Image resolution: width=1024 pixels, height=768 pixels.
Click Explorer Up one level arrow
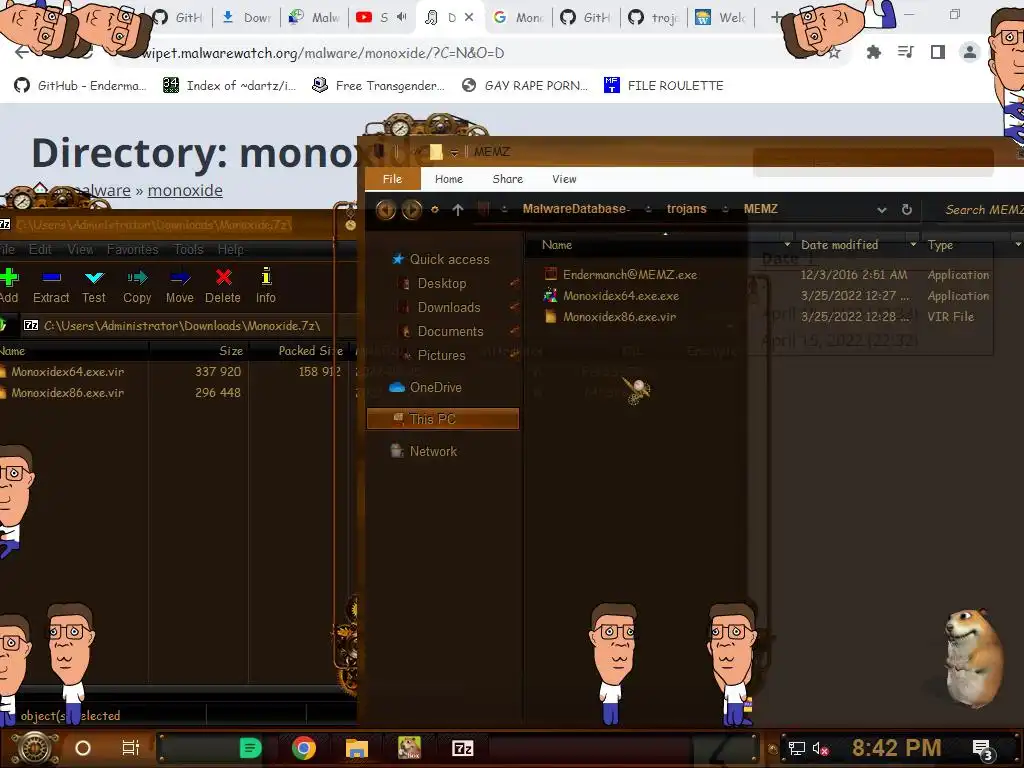(x=458, y=210)
